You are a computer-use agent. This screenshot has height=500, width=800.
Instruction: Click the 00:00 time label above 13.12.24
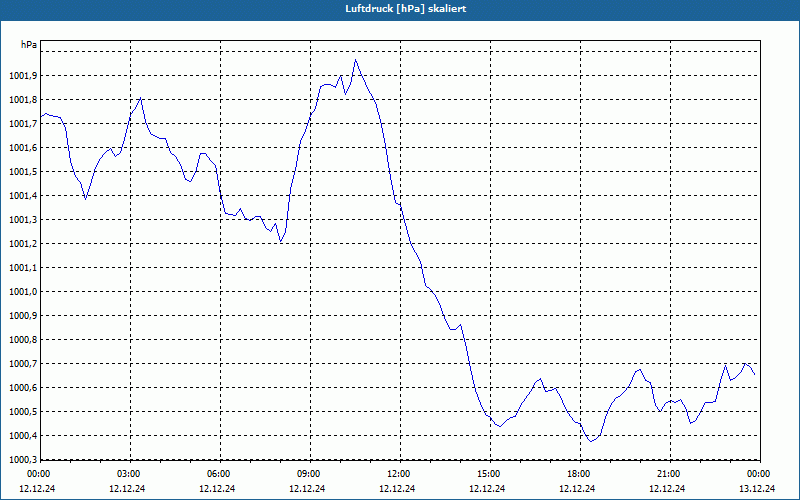[x=758, y=474]
